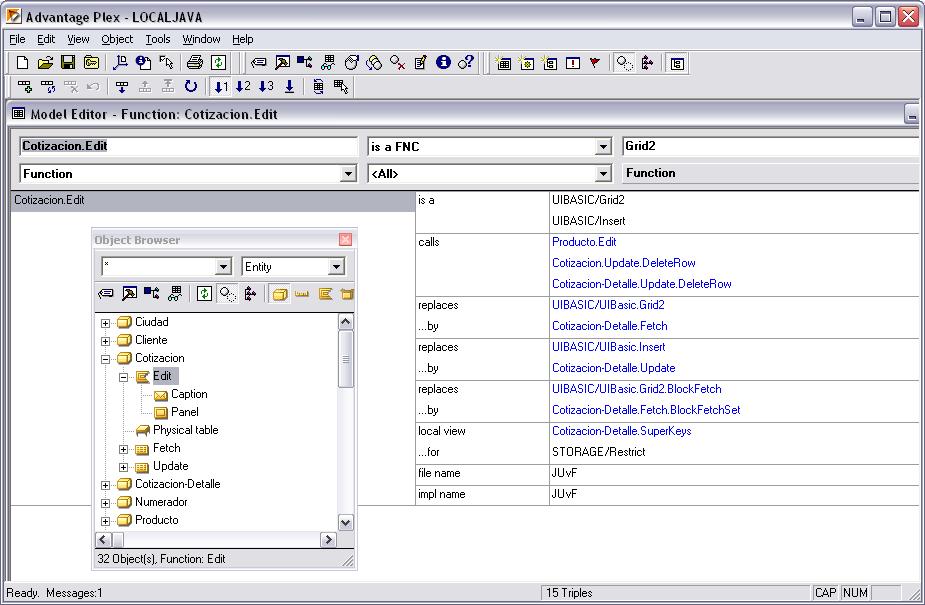Toggle the Object Browser window button in main toolbar
The image size is (925, 605).
click(677, 63)
